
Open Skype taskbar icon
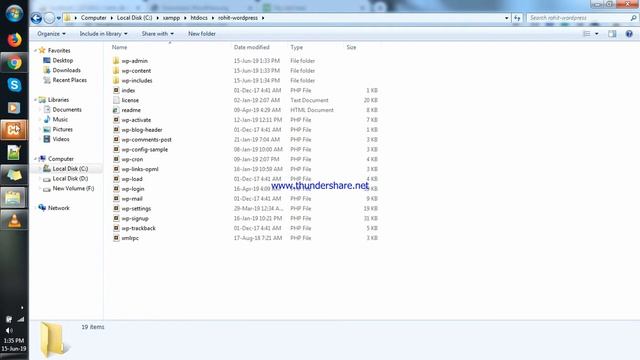(14, 85)
